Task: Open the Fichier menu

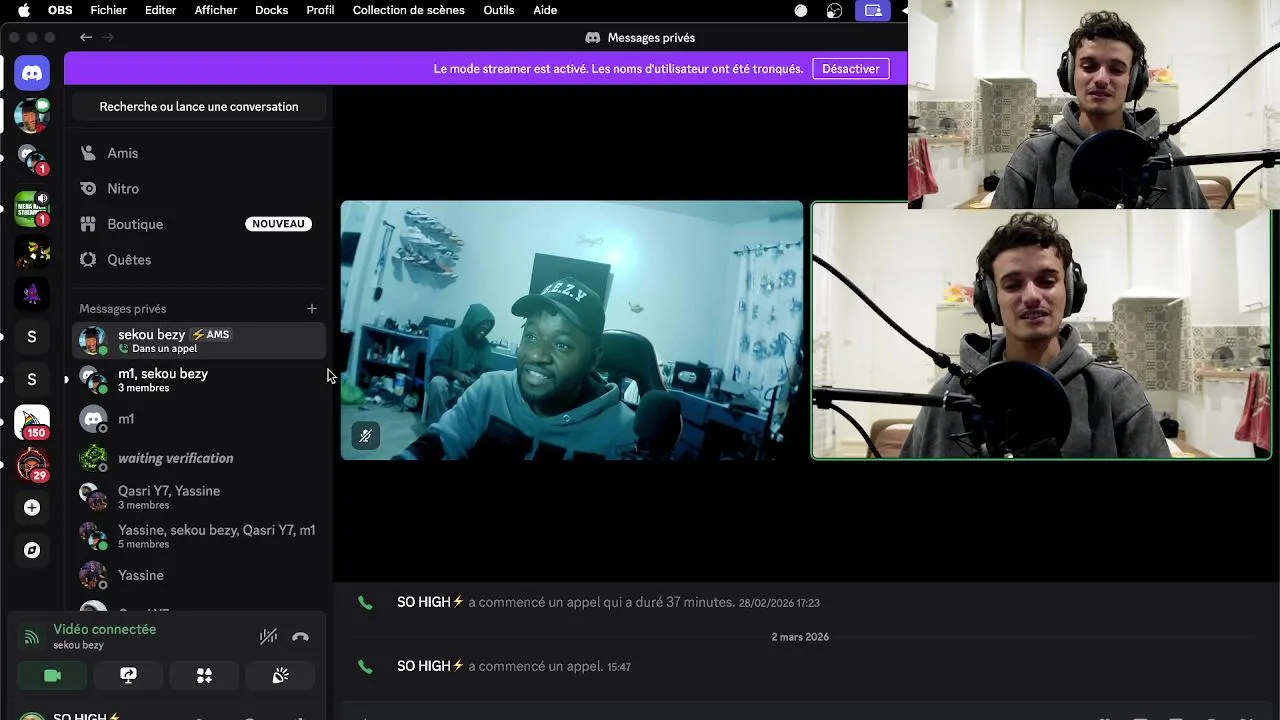Action: click(108, 10)
